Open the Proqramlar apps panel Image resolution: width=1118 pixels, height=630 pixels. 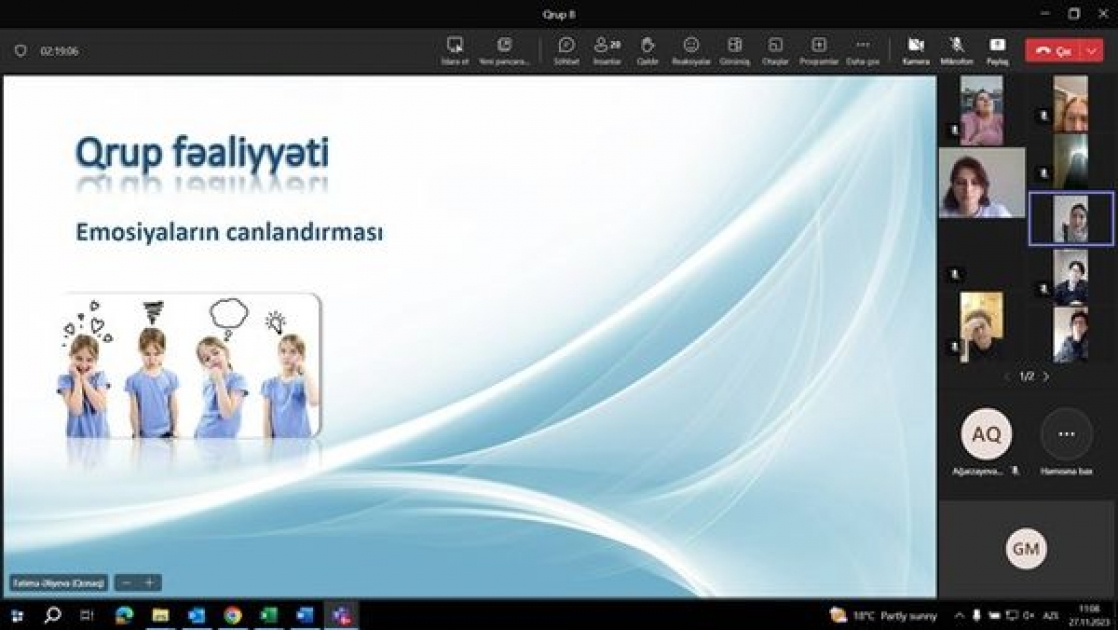point(819,50)
